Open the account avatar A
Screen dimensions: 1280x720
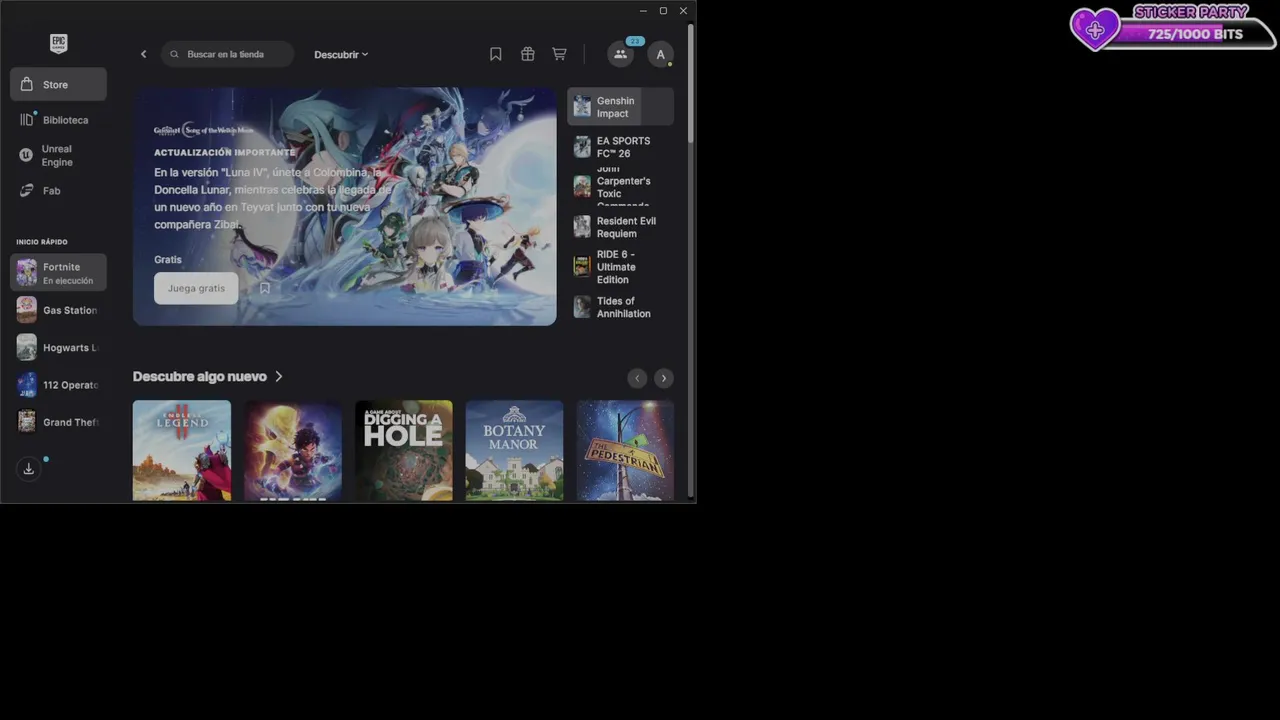(660, 54)
